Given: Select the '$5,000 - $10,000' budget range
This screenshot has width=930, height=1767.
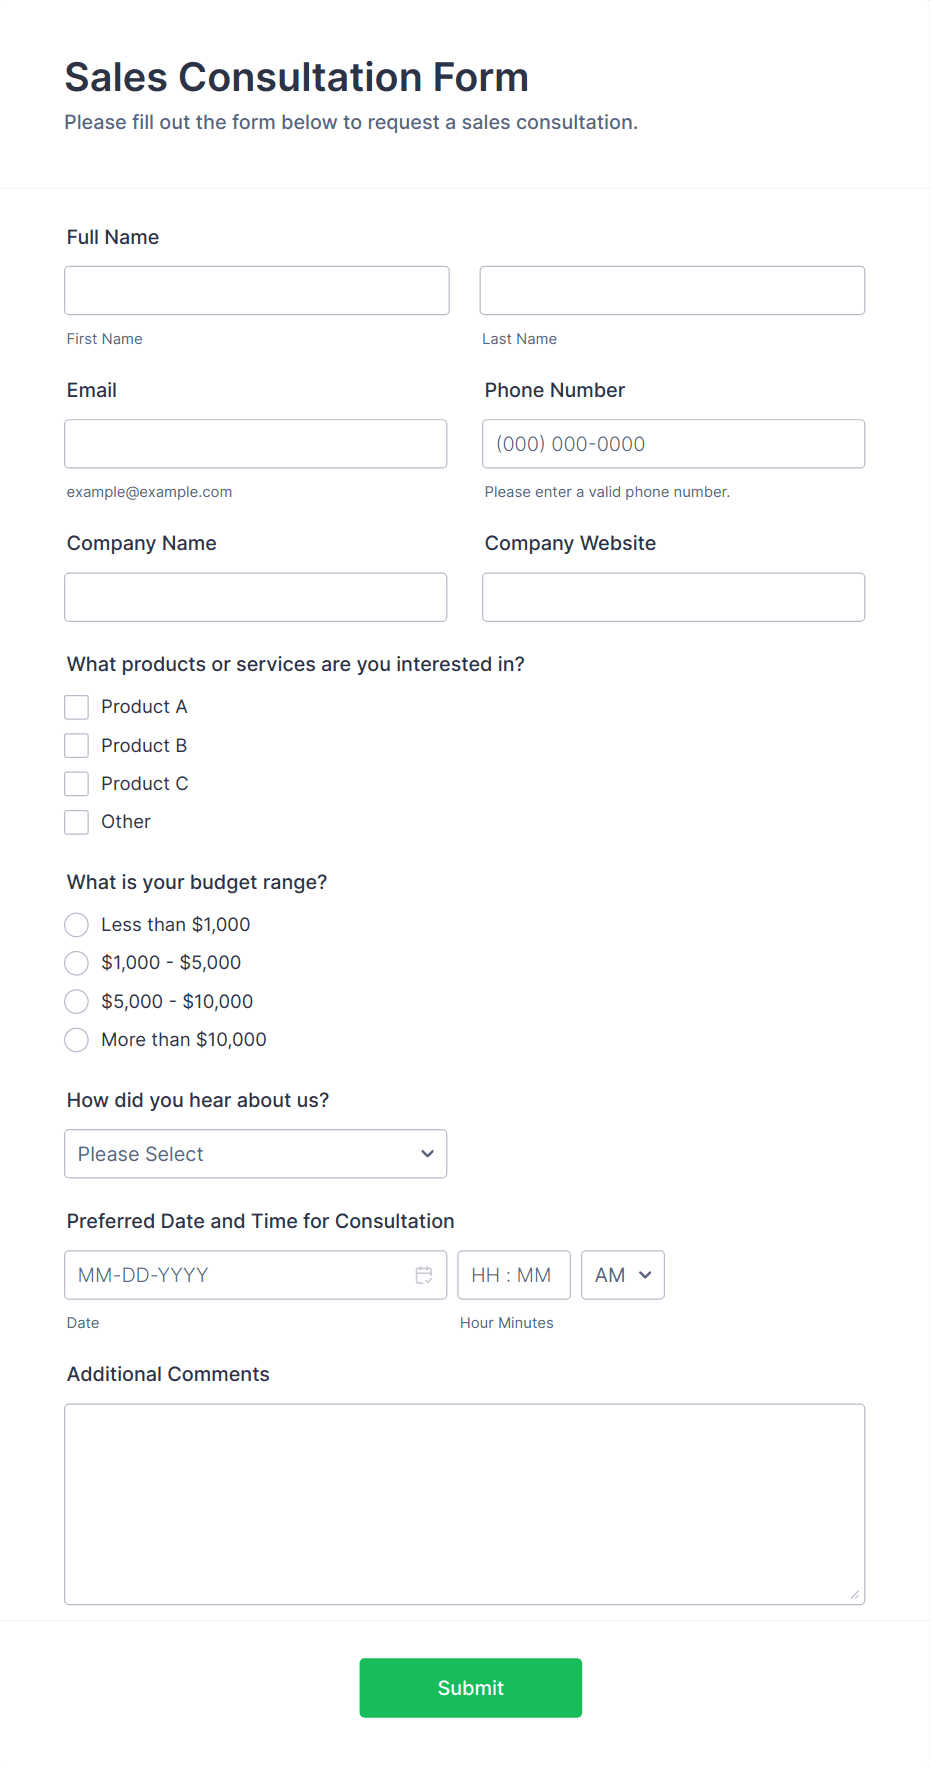Looking at the screenshot, I should pyautogui.click(x=76, y=1001).
